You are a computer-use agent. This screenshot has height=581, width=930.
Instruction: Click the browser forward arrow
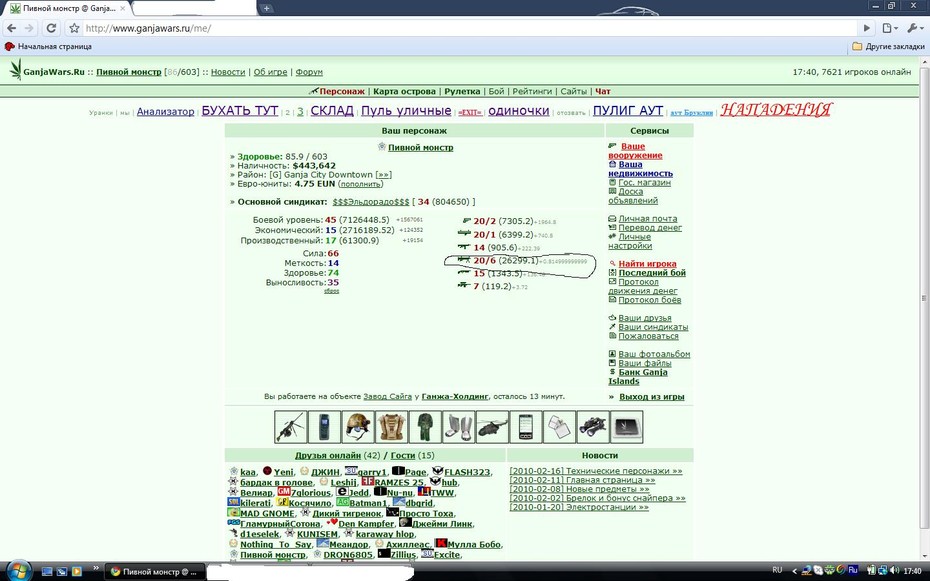pos(30,28)
